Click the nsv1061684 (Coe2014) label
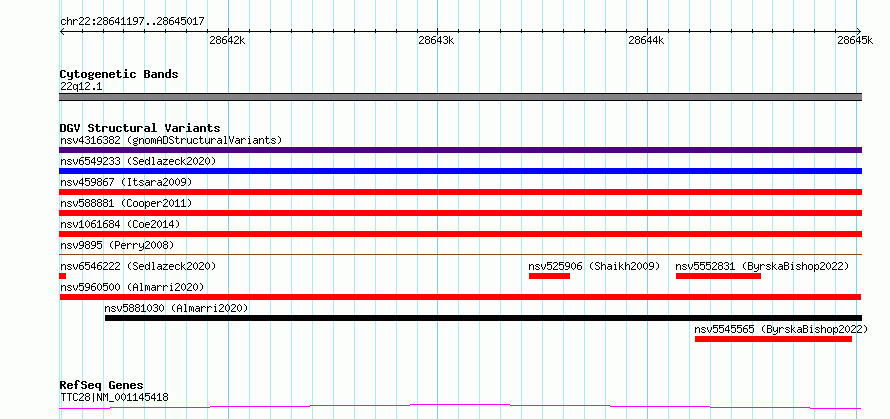Viewport: 890px width, 419px height. click(120, 224)
